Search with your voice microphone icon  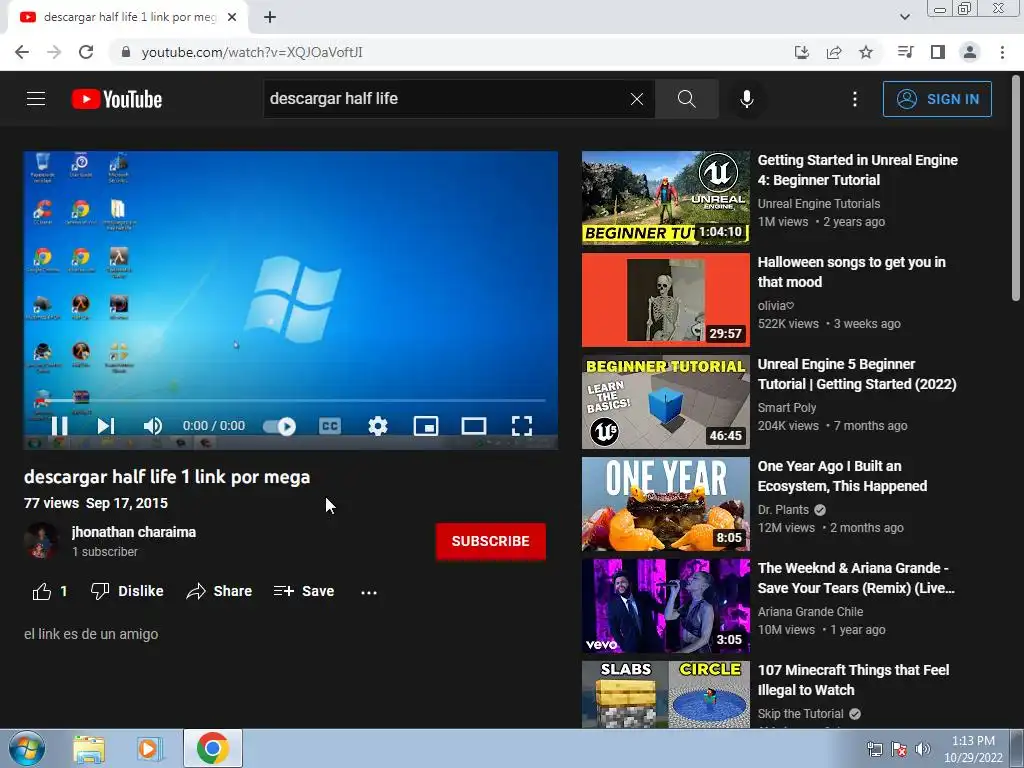tap(747, 99)
